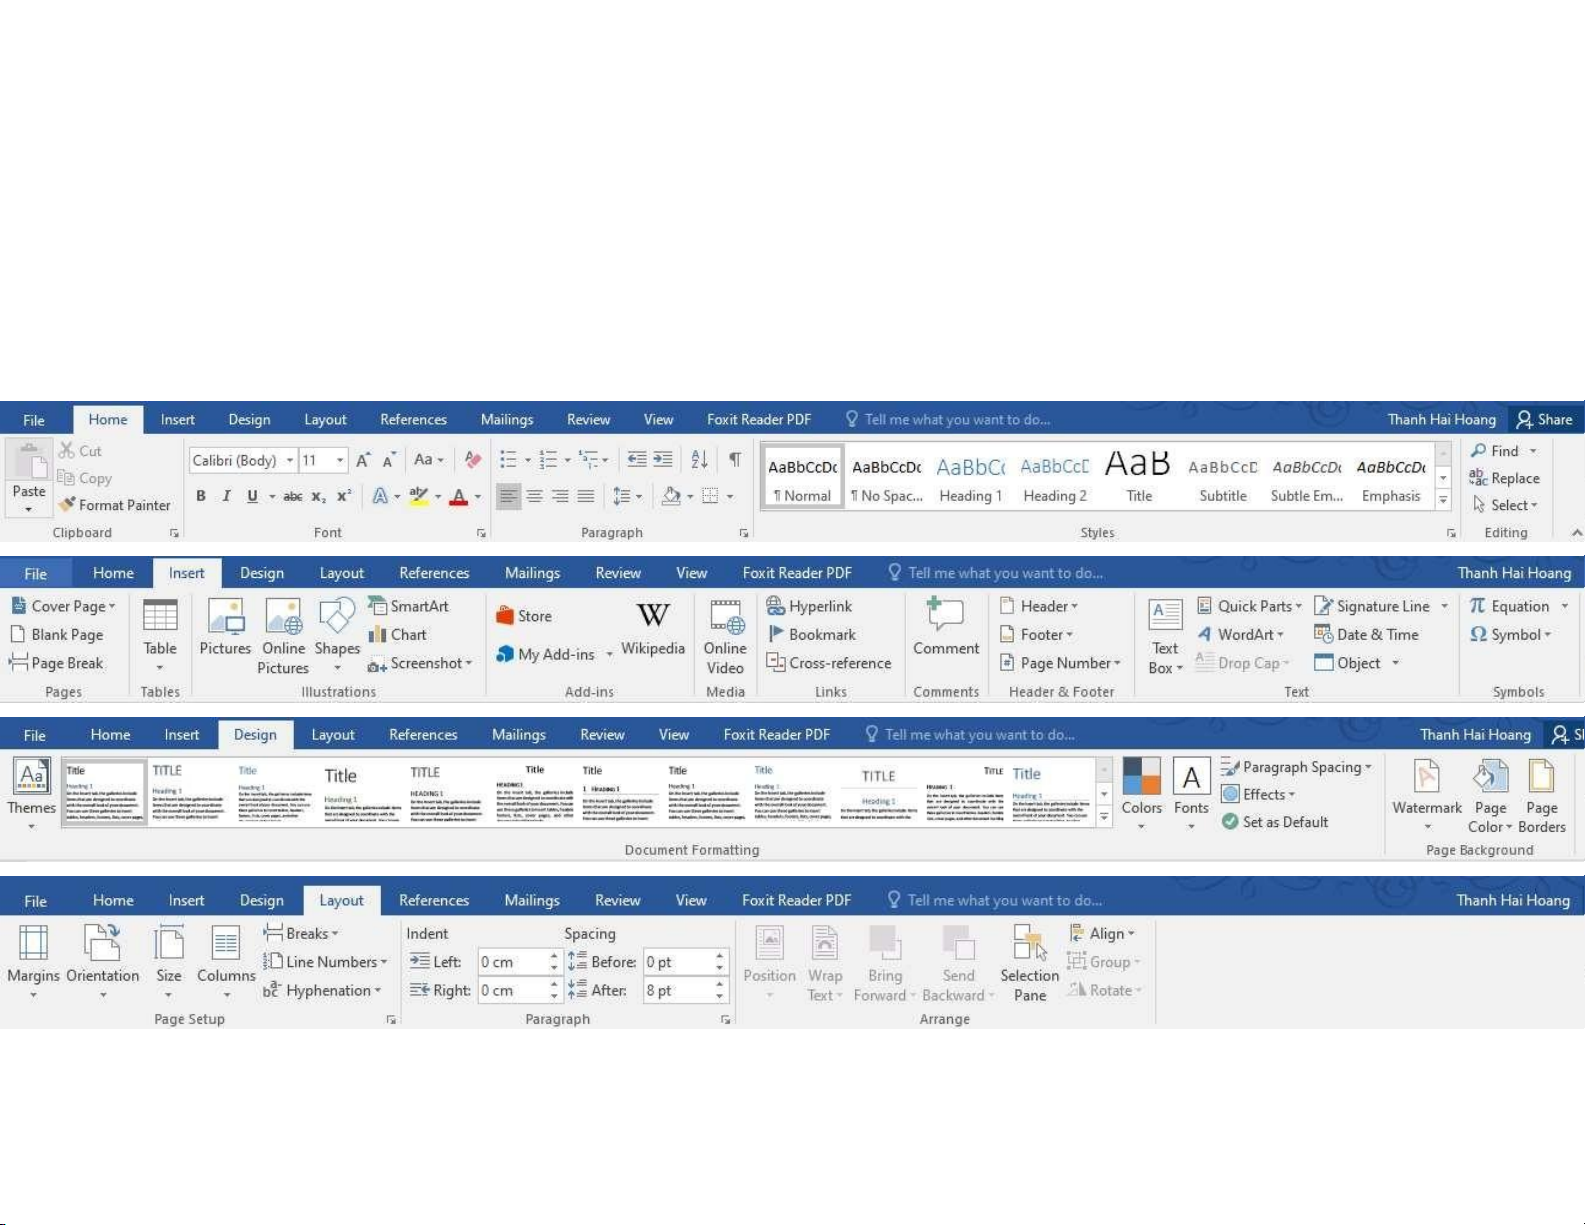Screen dimensions: 1585x1225
Task: Toggle Bold formatting
Action: 201,496
